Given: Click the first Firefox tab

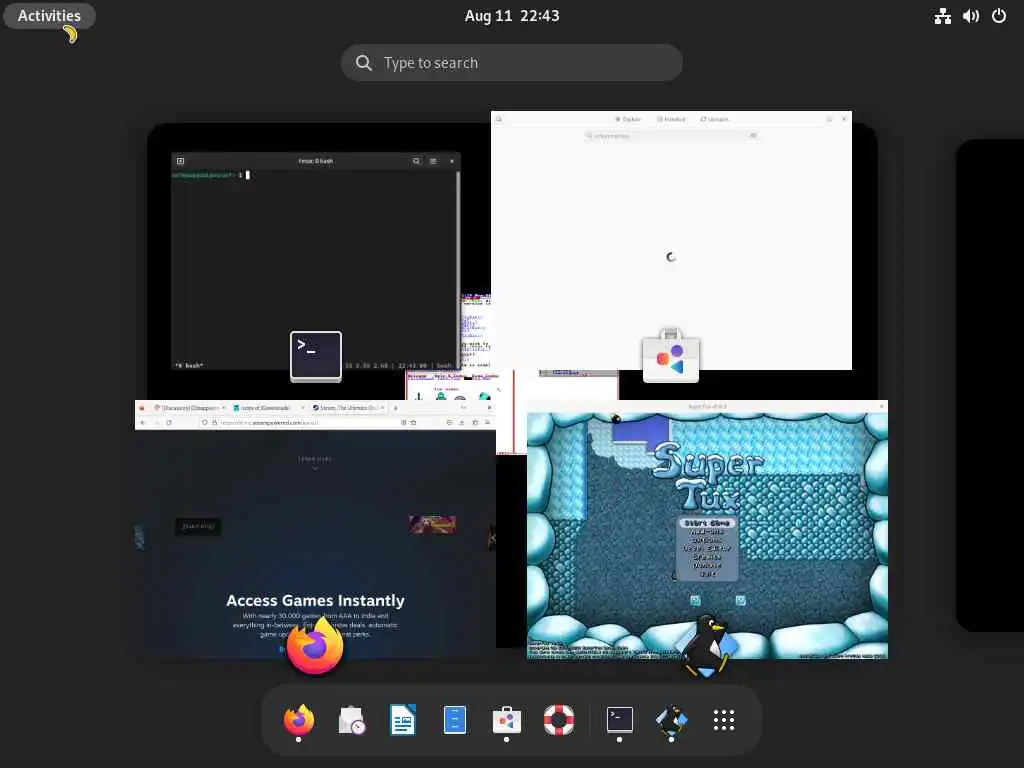Looking at the screenshot, I should click(189, 408).
